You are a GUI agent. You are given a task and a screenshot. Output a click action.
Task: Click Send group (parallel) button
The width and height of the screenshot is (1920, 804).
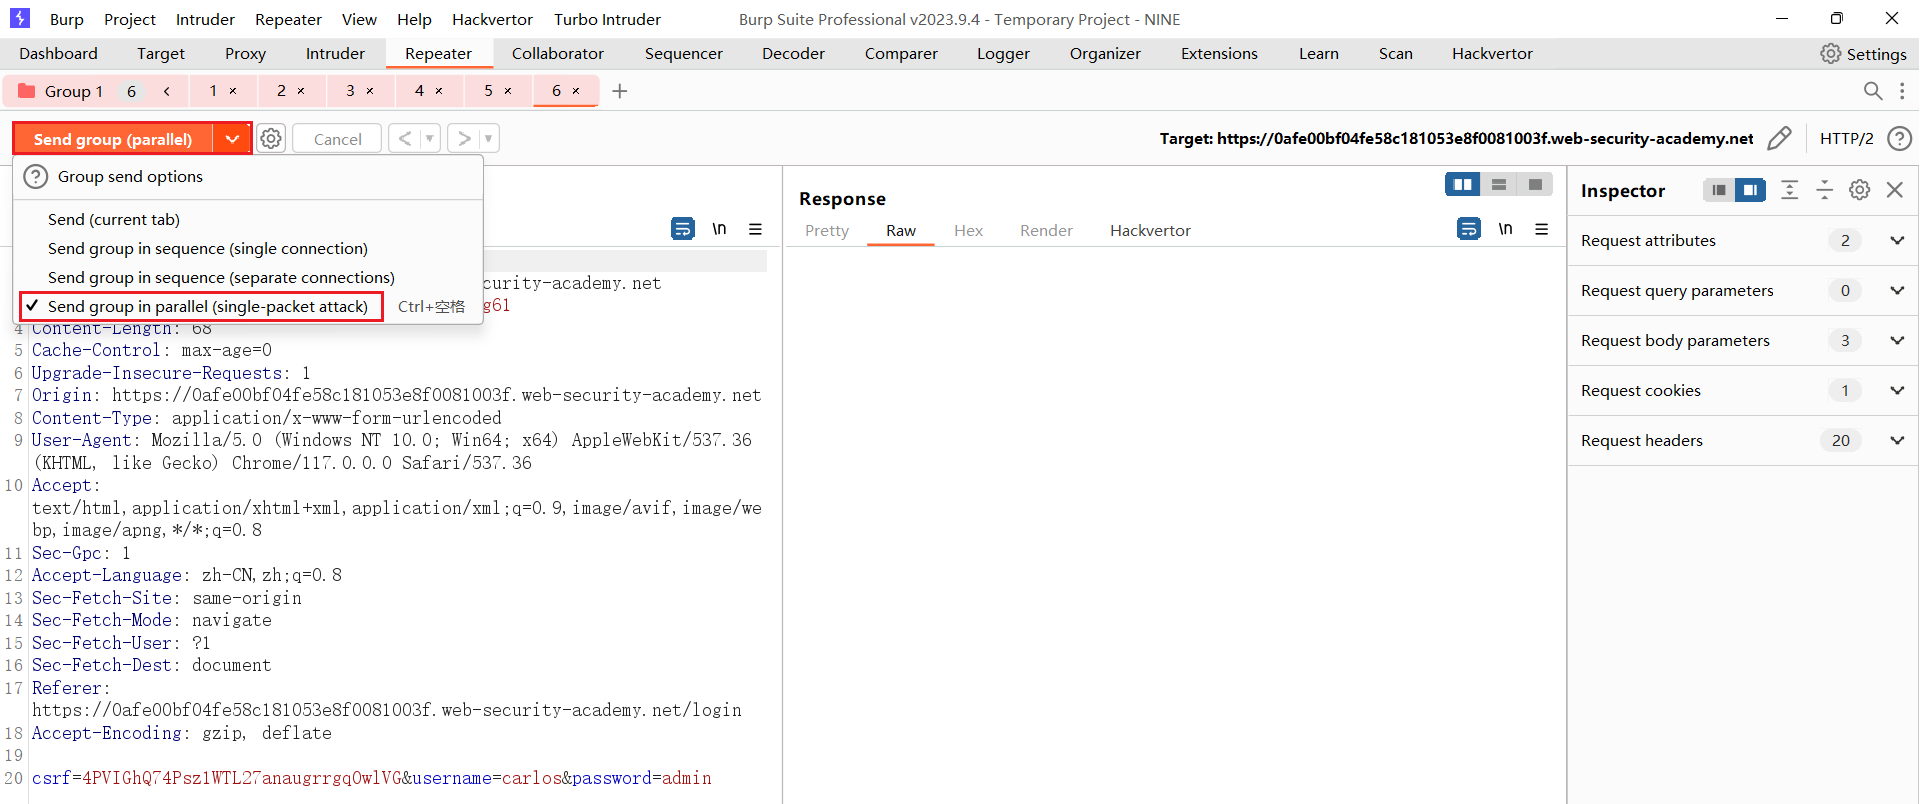(113, 139)
